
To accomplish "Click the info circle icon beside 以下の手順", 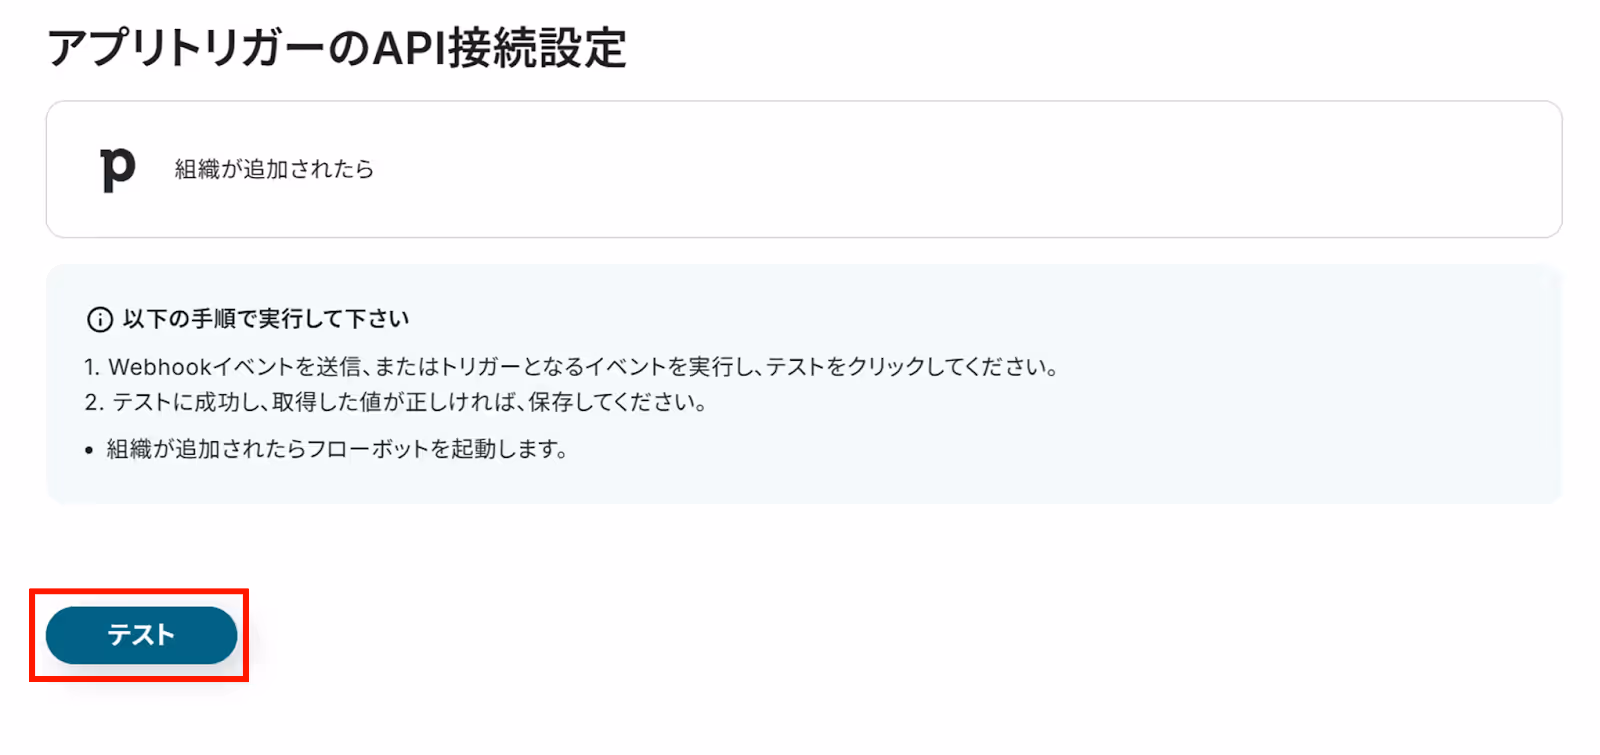I will [100, 320].
